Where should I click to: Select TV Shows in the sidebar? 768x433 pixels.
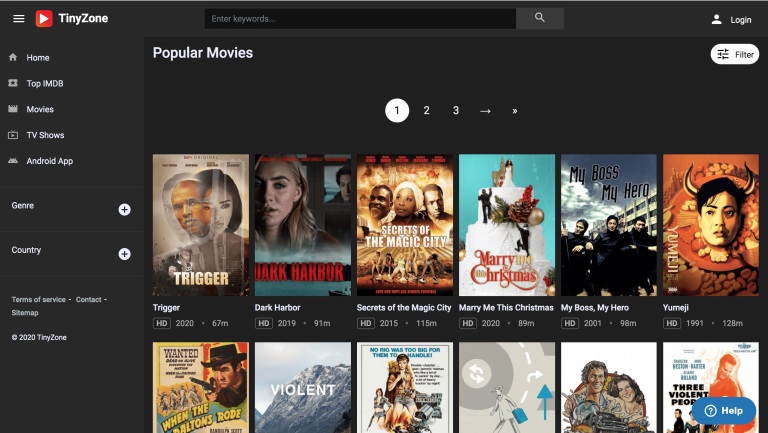(45, 135)
